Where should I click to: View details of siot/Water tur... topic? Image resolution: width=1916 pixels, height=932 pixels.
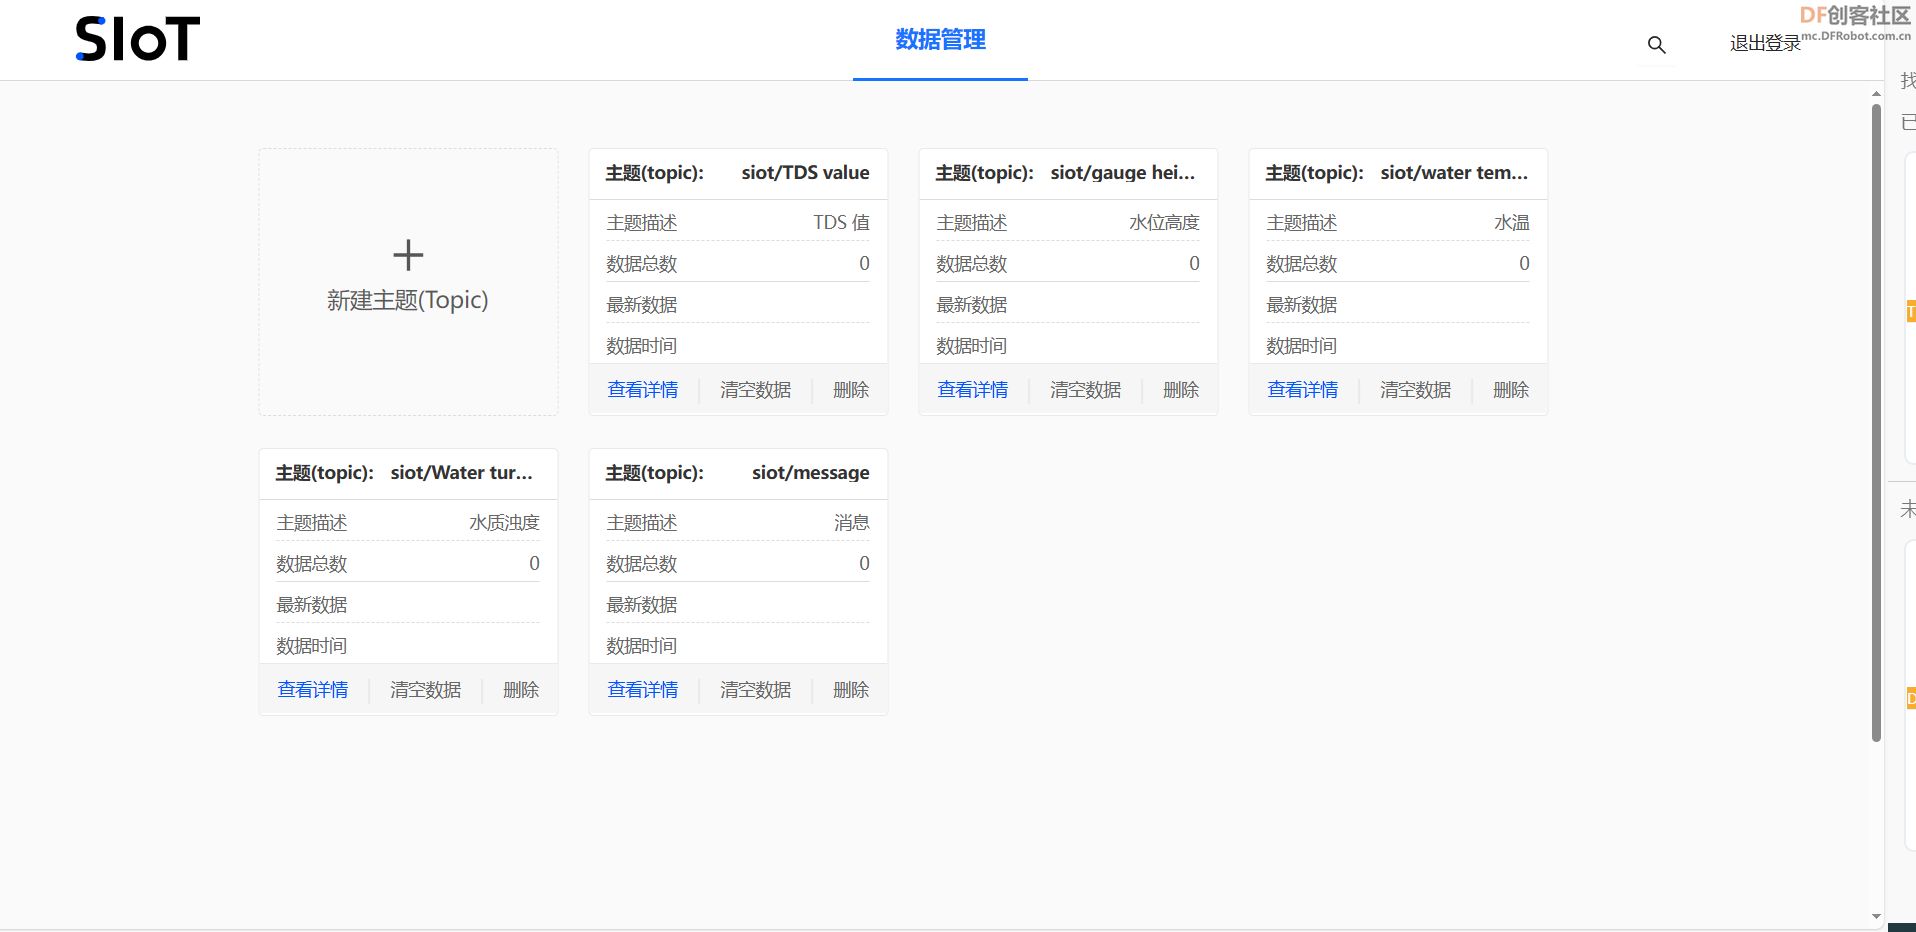(x=313, y=690)
